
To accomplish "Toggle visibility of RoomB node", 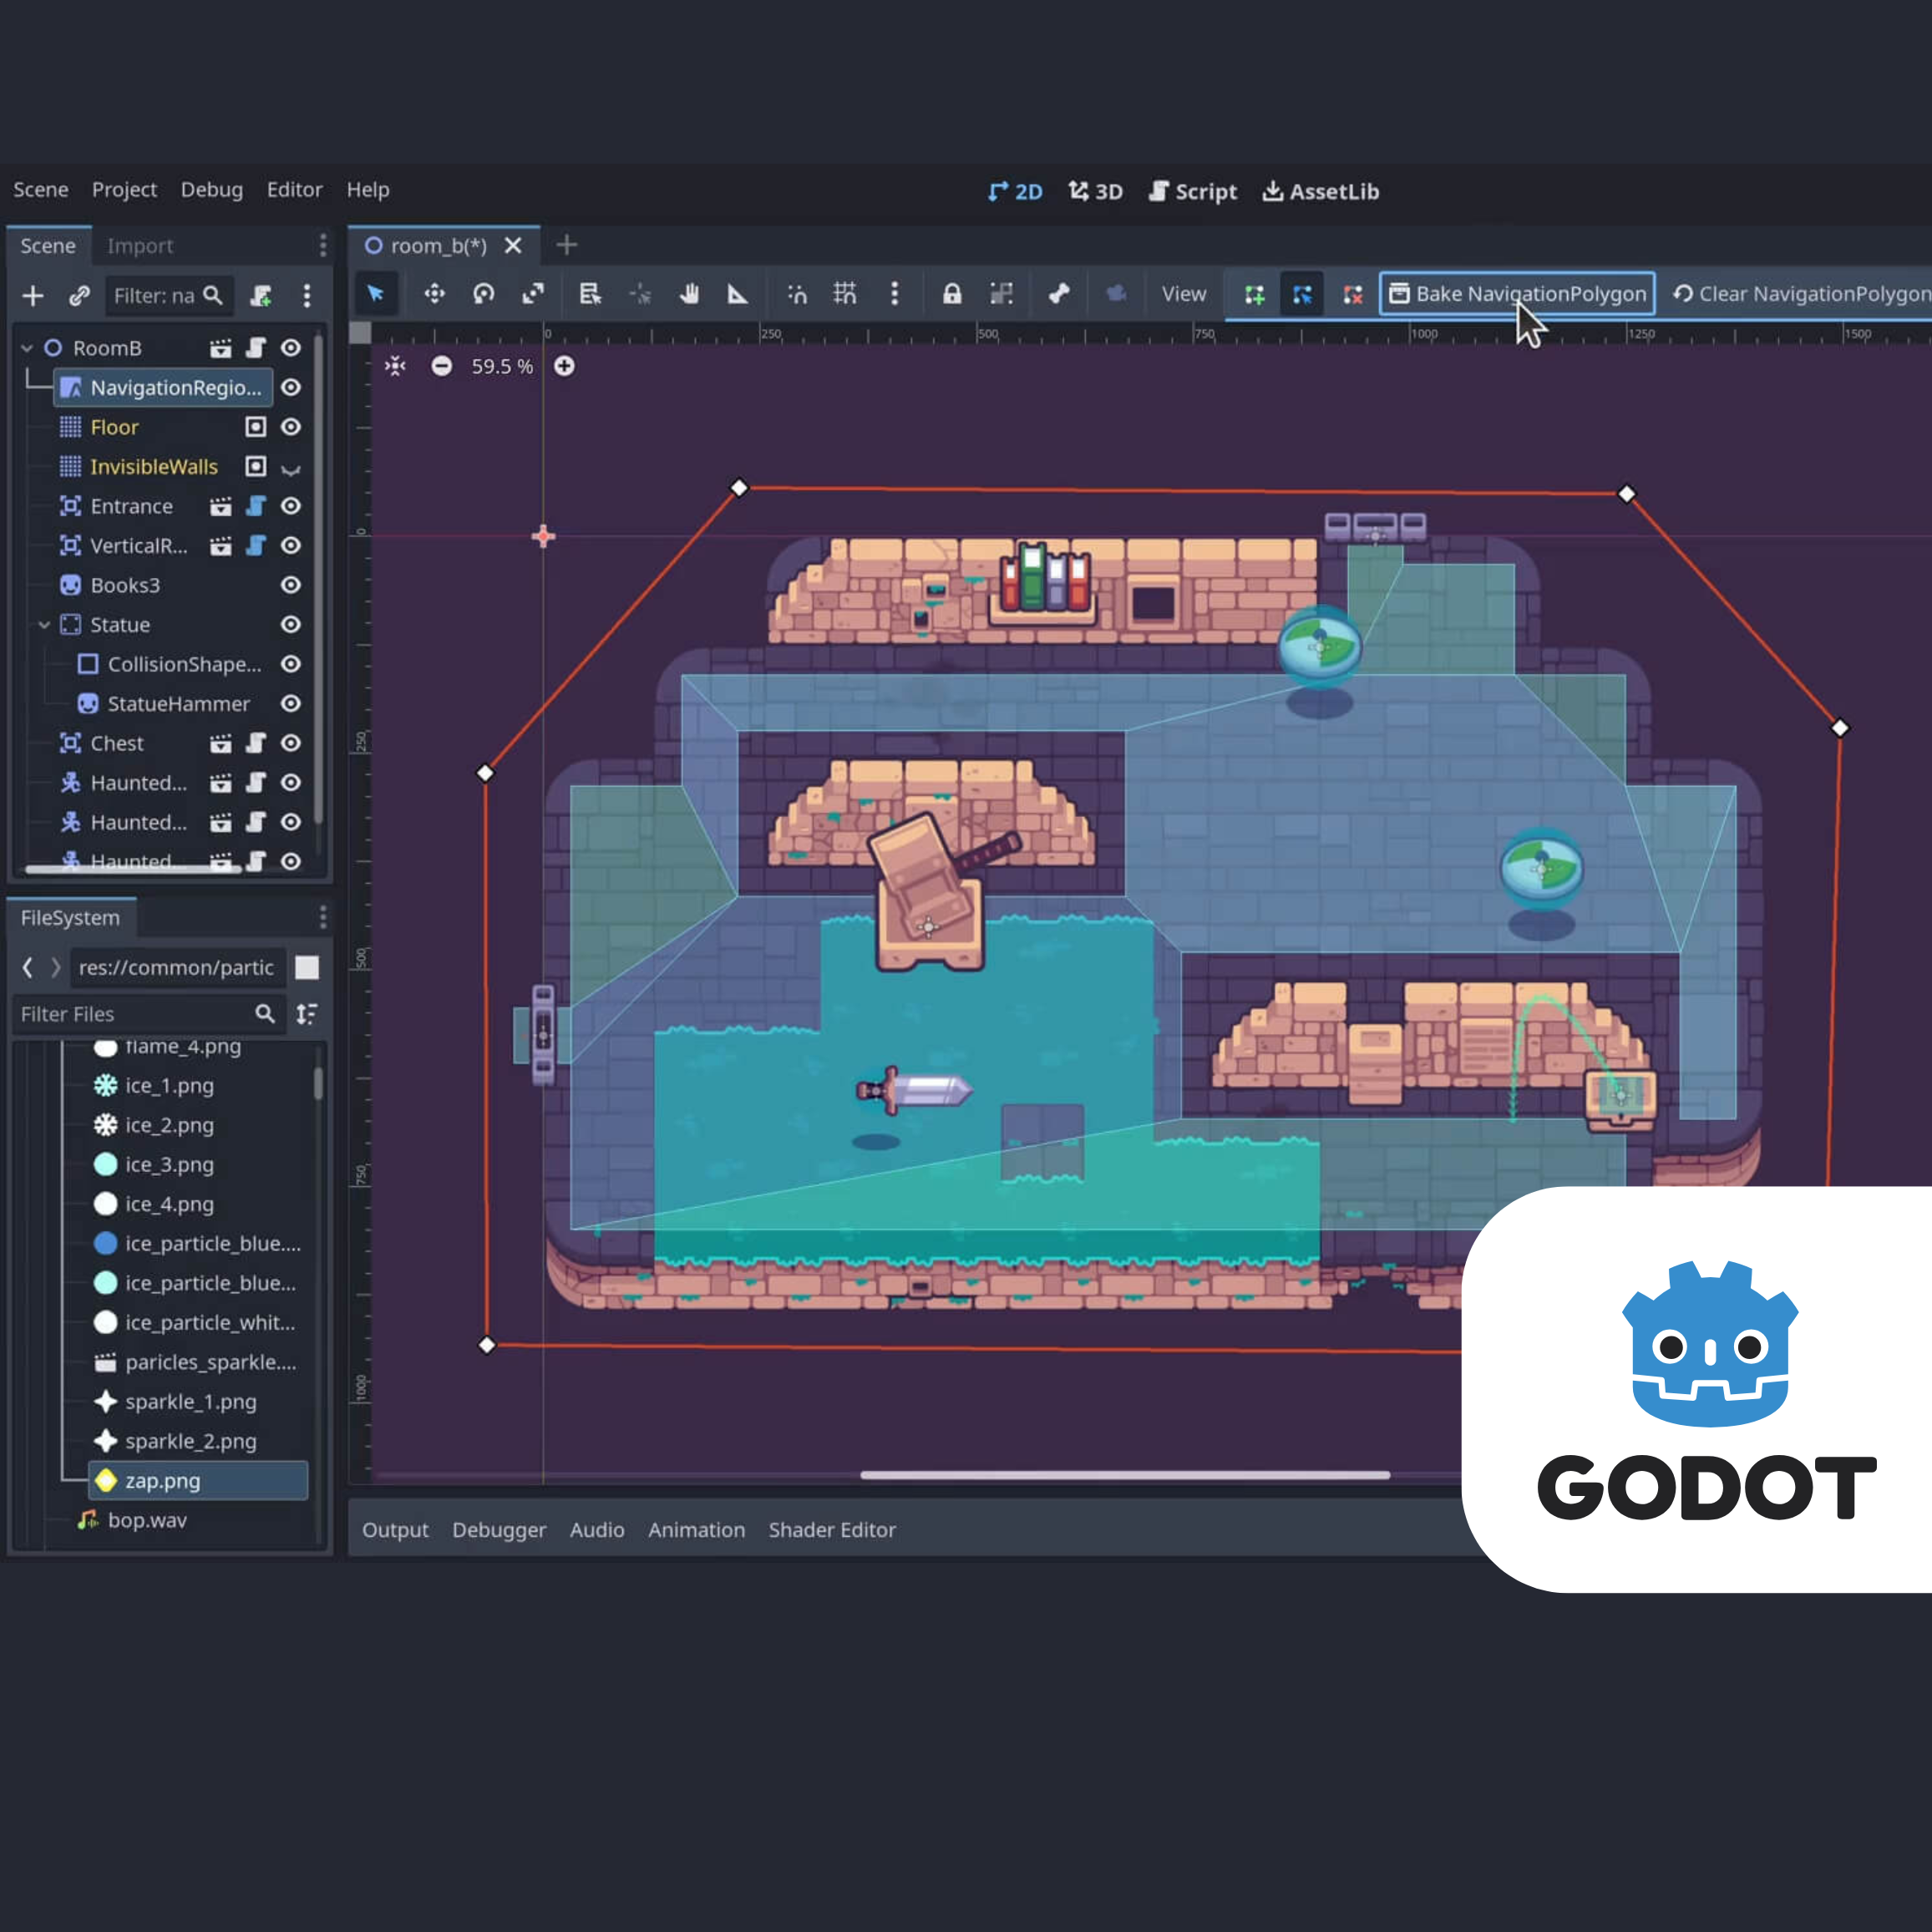I will coord(291,348).
